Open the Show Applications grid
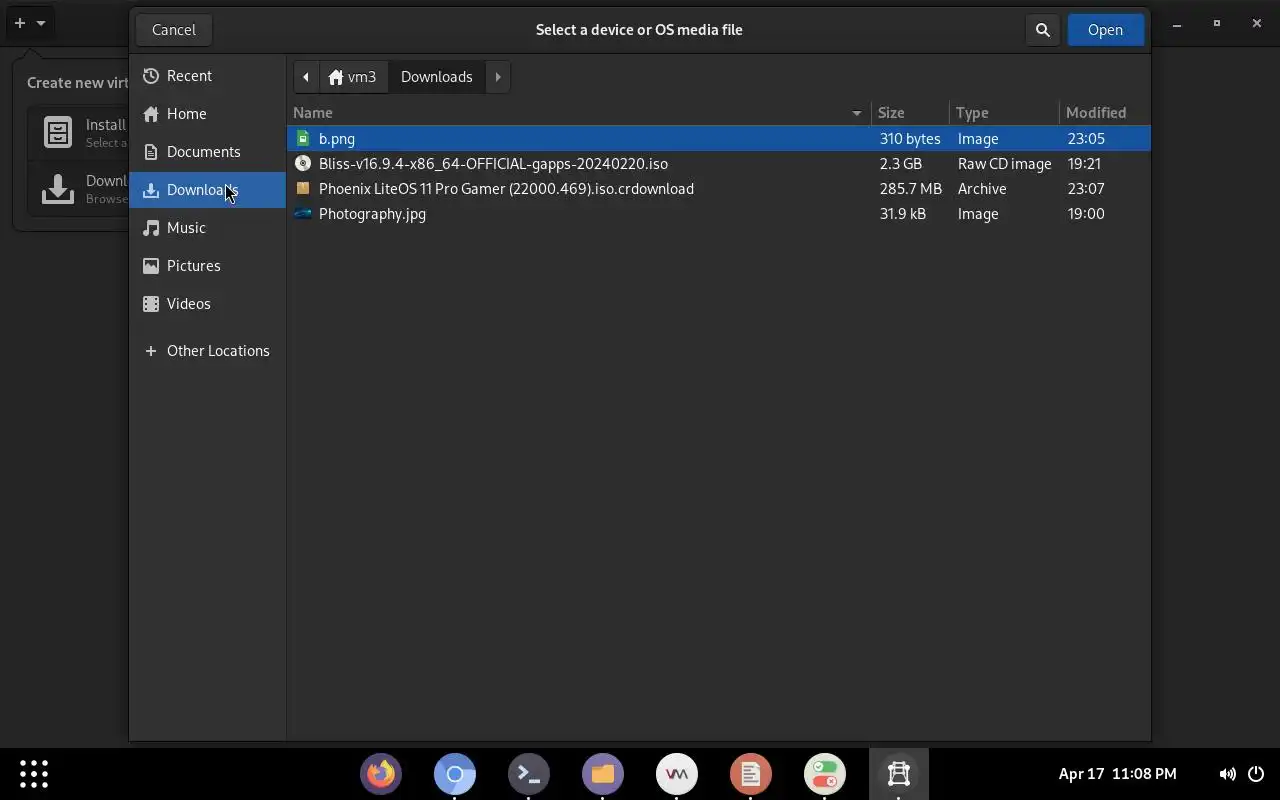 pos(34,774)
